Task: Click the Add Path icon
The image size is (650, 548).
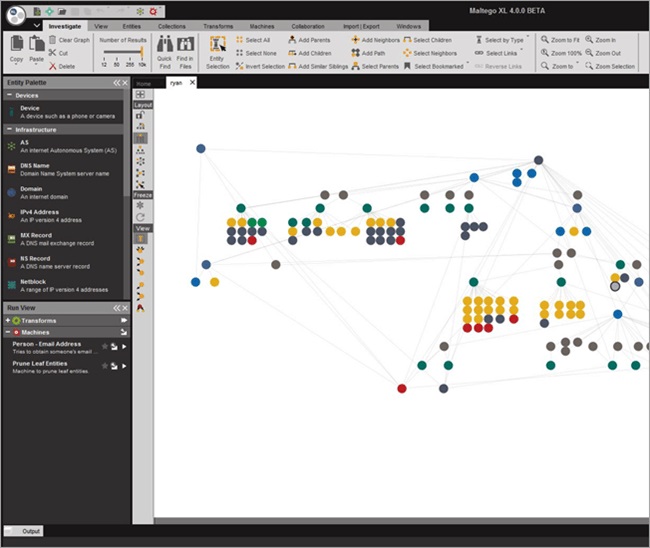Action: [x=355, y=53]
